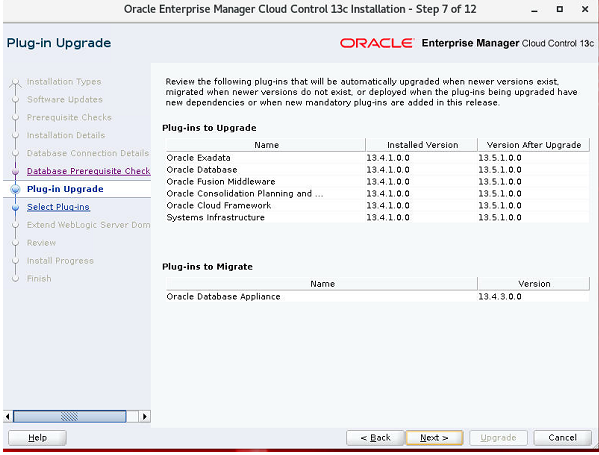Click the Next button
The height and width of the screenshot is (455, 599).
tap(434, 438)
